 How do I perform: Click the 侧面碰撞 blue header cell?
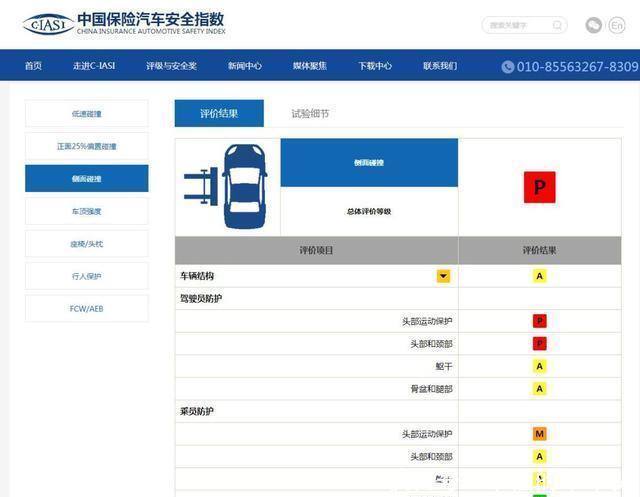(x=369, y=162)
